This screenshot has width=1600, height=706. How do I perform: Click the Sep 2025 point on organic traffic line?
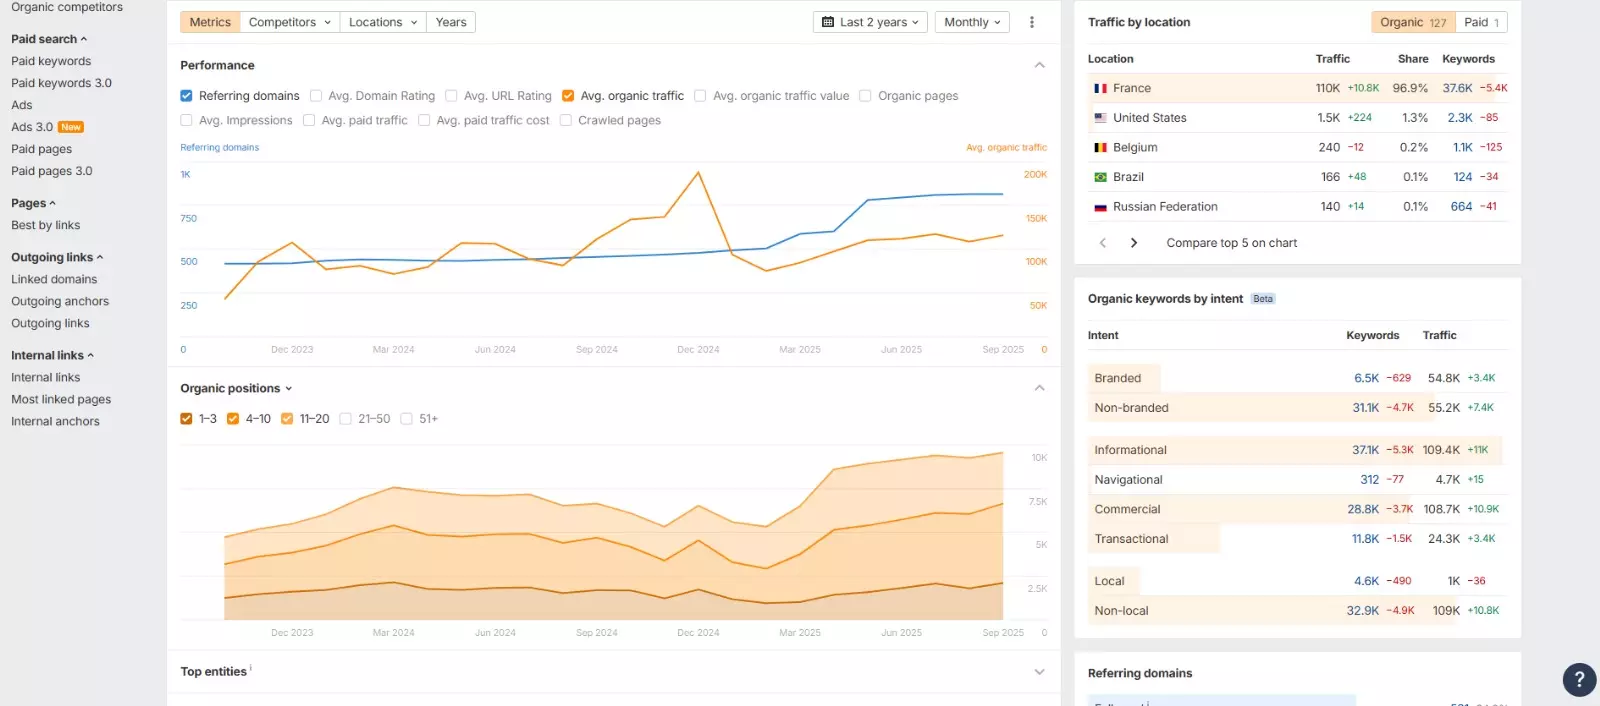(x=1003, y=236)
